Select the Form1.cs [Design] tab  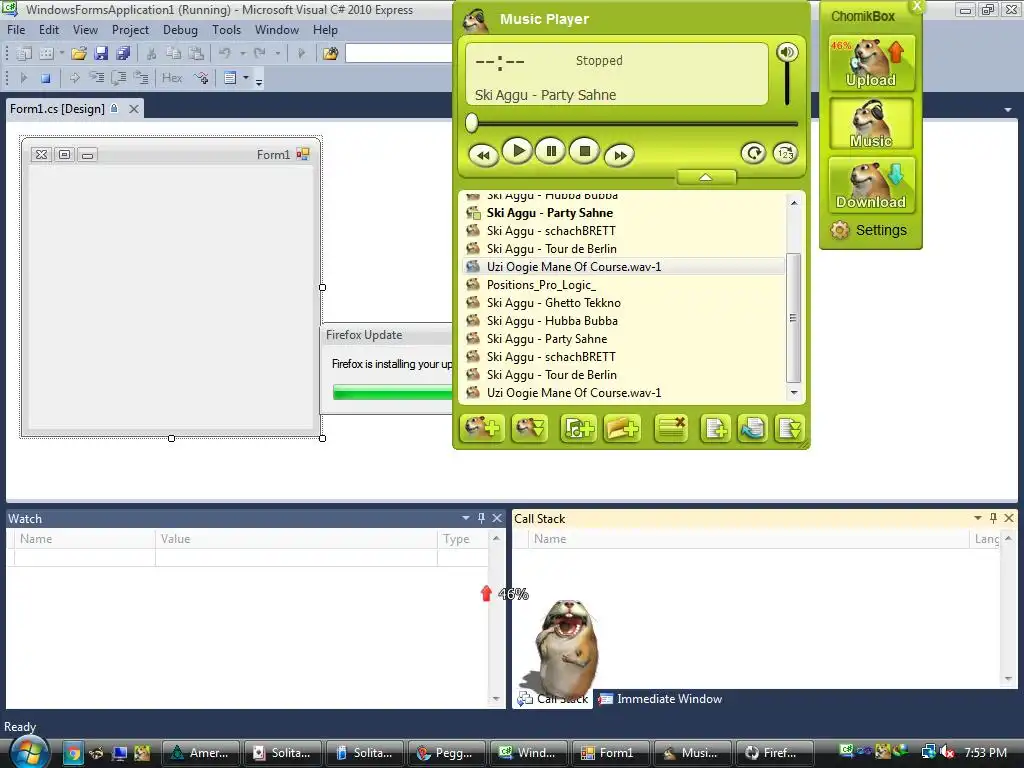57,109
